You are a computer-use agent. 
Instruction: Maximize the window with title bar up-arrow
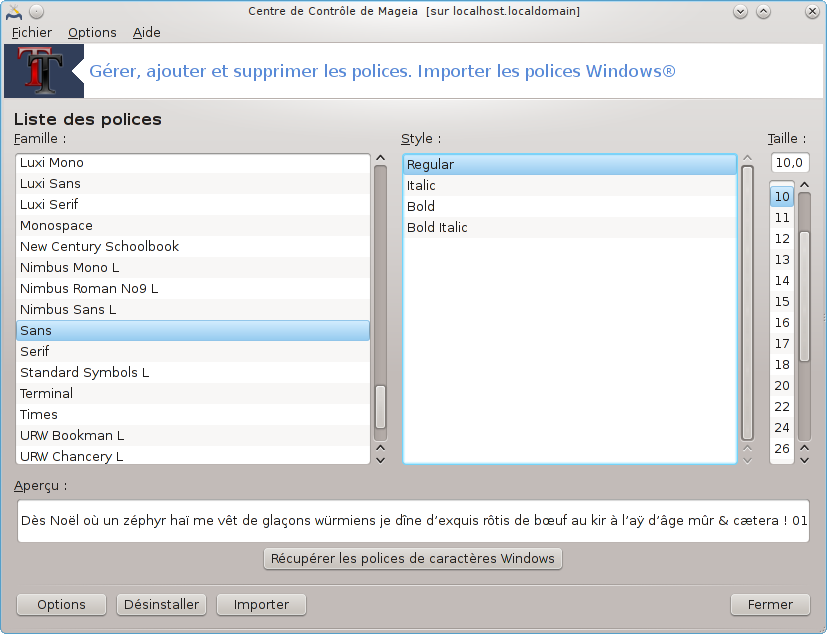pos(763,12)
